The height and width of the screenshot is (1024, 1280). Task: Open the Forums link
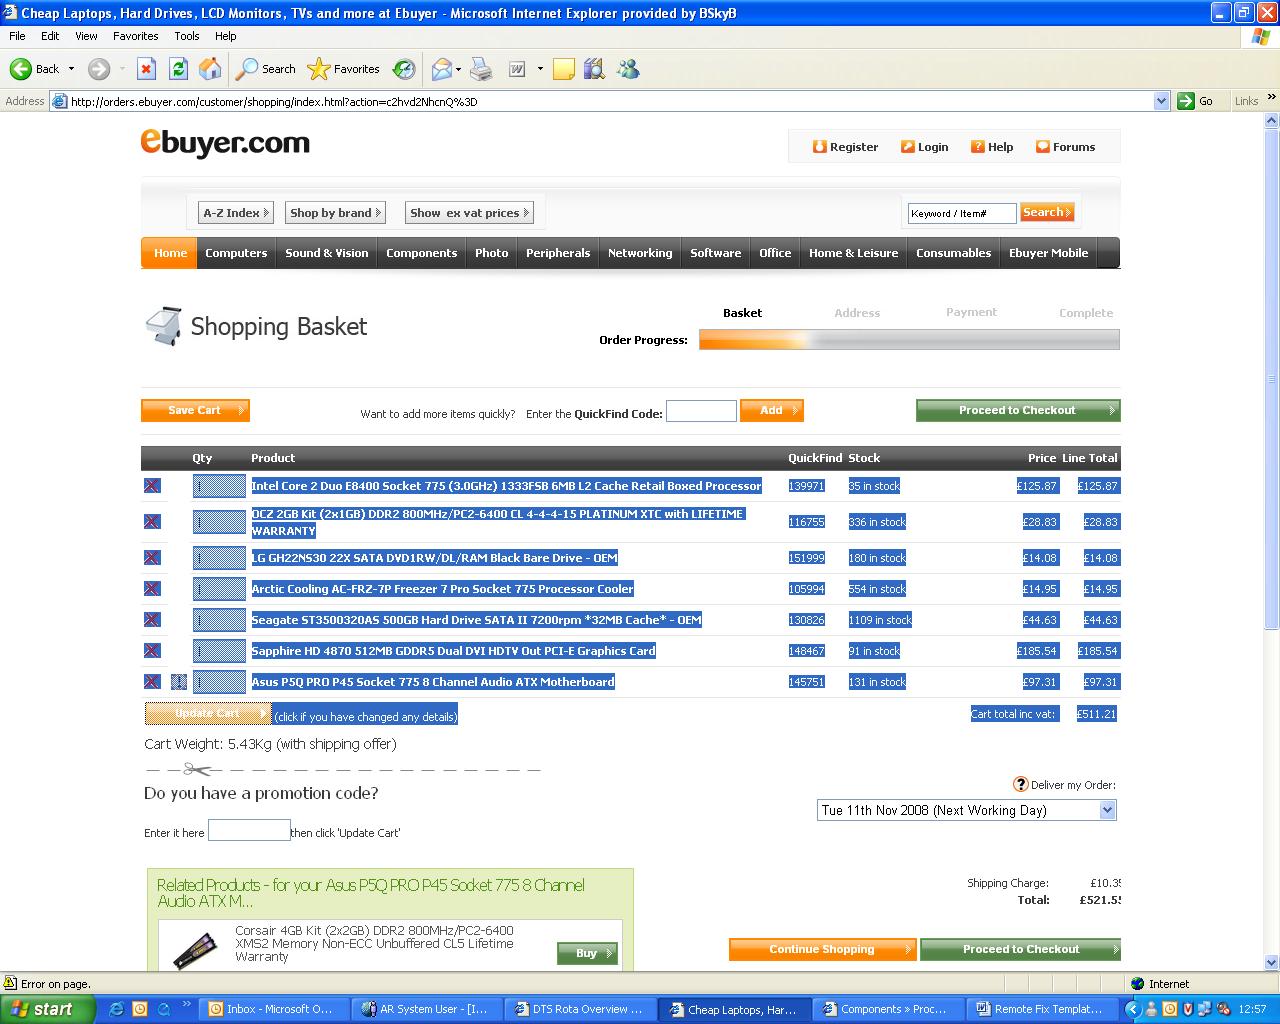click(1065, 147)
